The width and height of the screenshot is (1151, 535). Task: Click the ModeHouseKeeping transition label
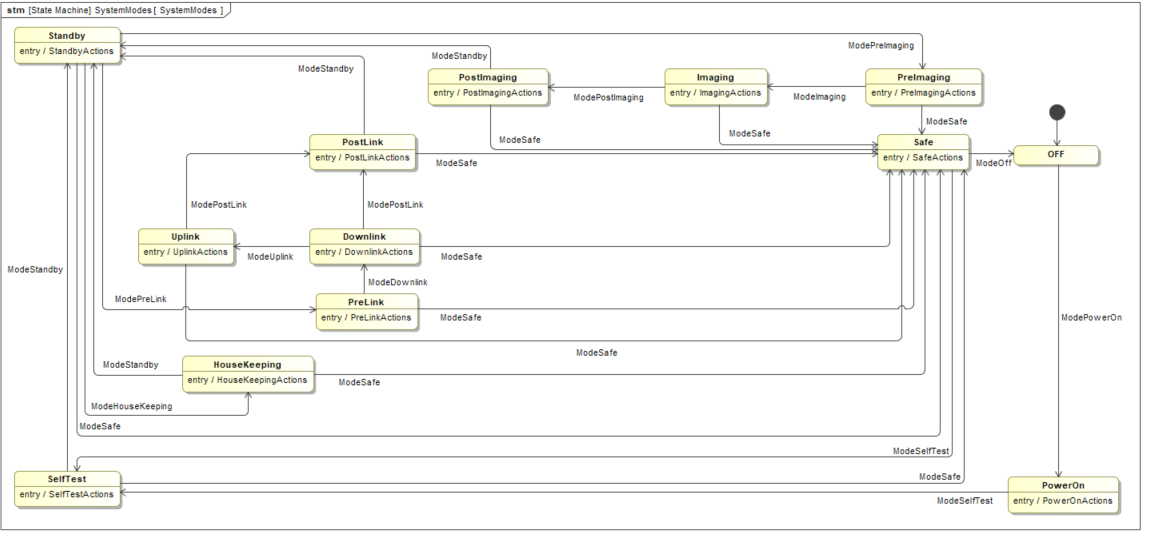coord(131,407)
